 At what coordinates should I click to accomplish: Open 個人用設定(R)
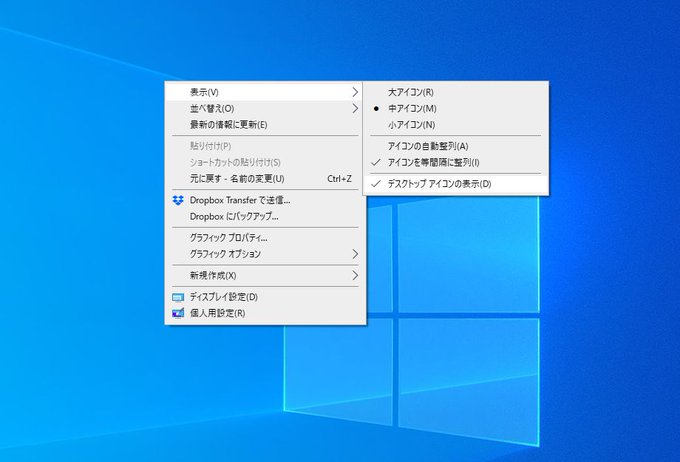265,313
